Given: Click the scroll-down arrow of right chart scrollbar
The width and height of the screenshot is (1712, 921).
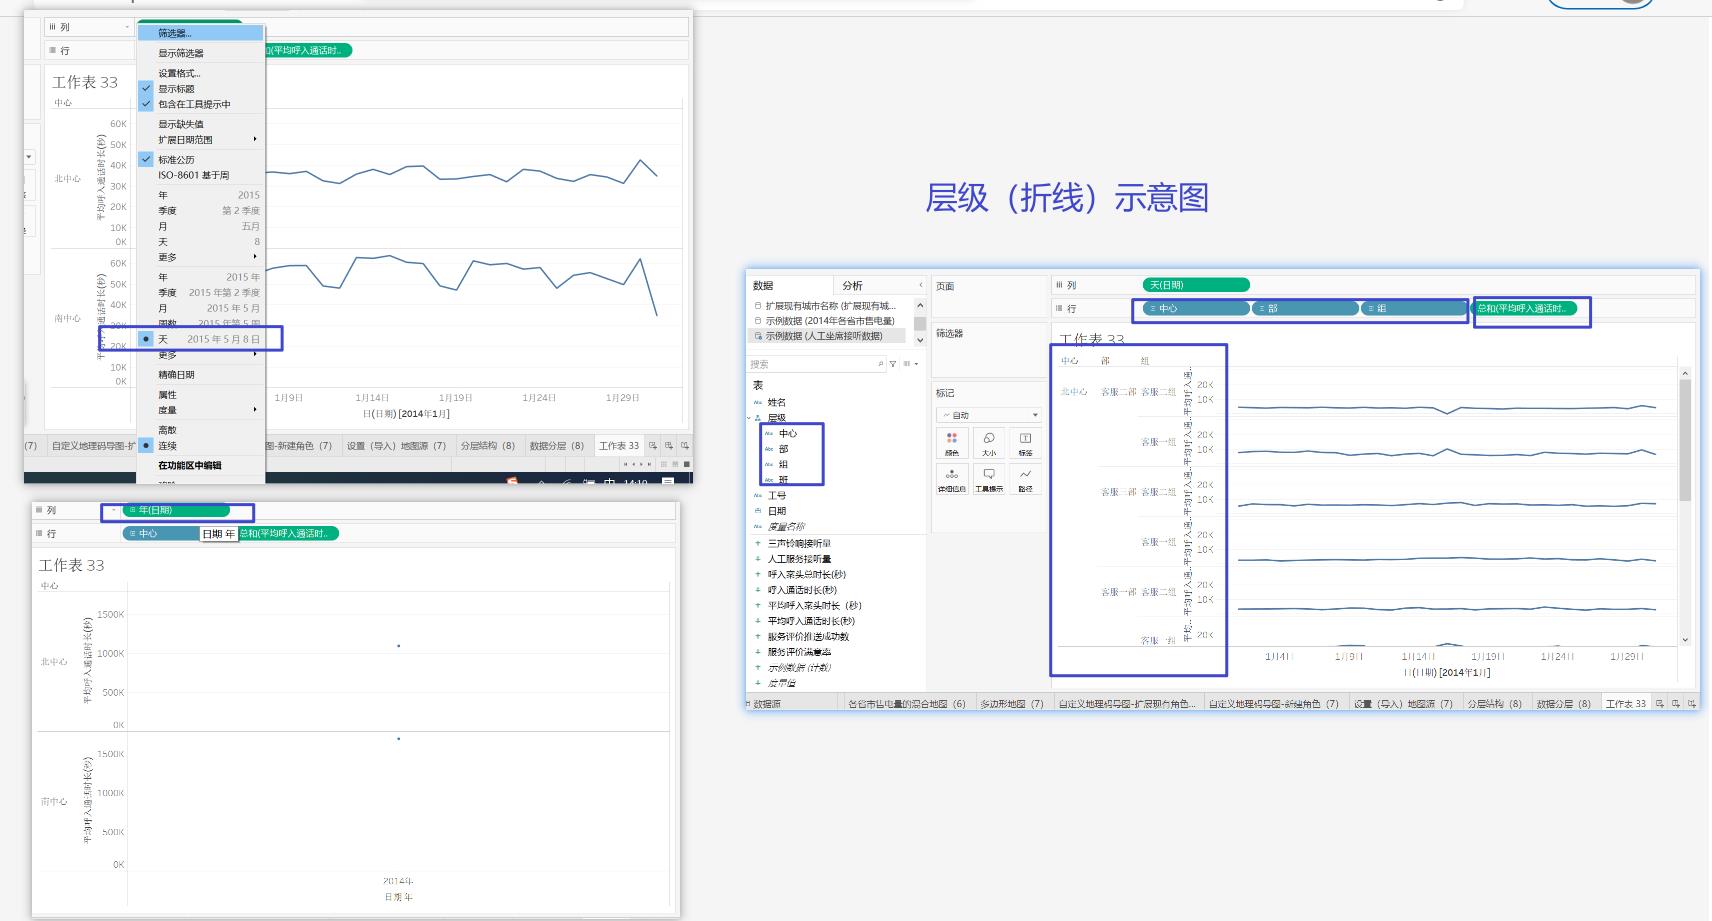Looking at the screenshot, I should coord(1685,640).
